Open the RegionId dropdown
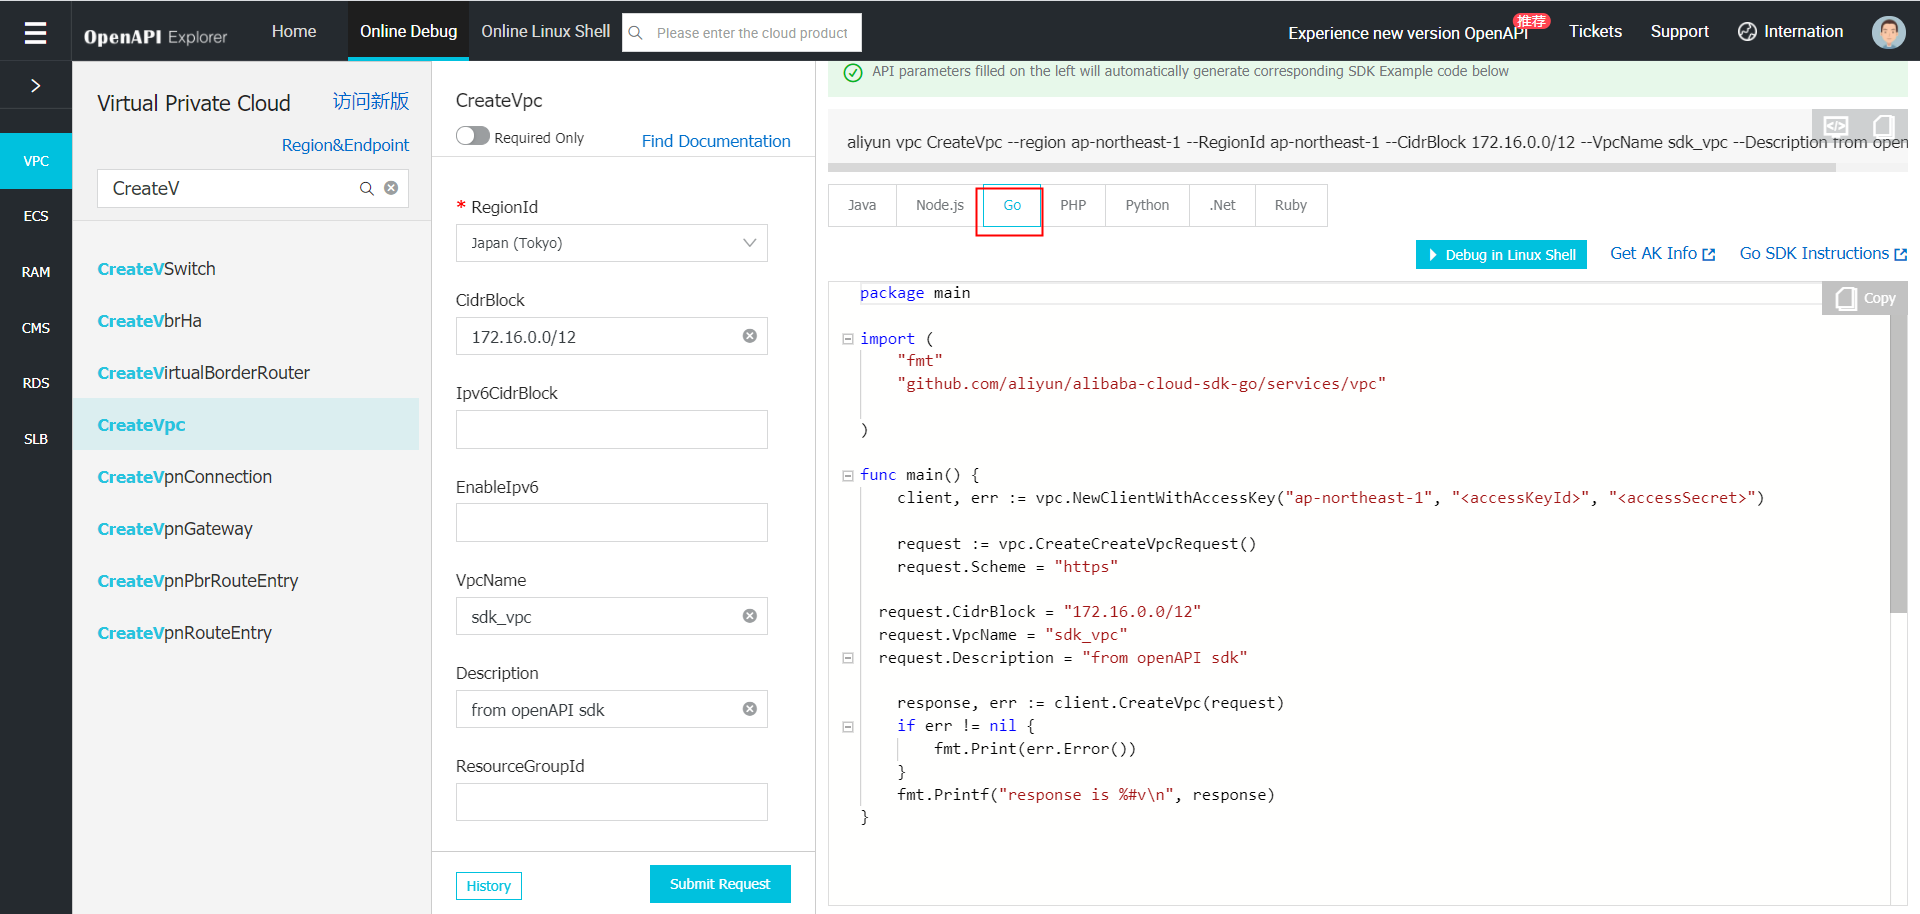This screenshot has width=1920, height=914. 612,243
